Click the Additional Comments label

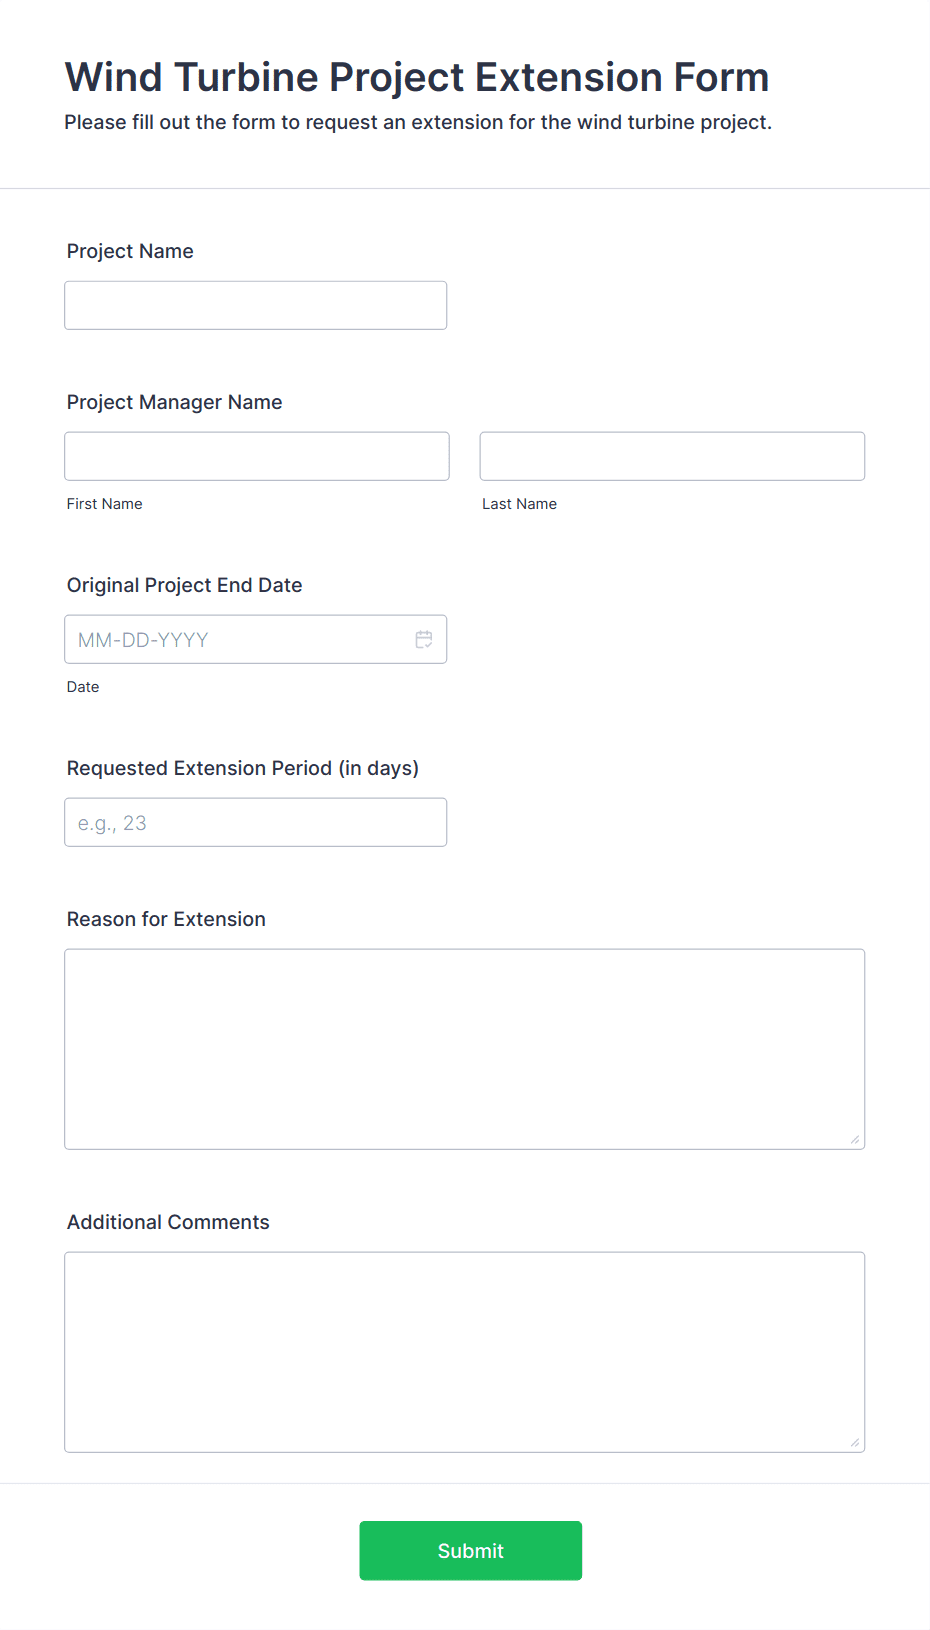[x=168, y=1222]
